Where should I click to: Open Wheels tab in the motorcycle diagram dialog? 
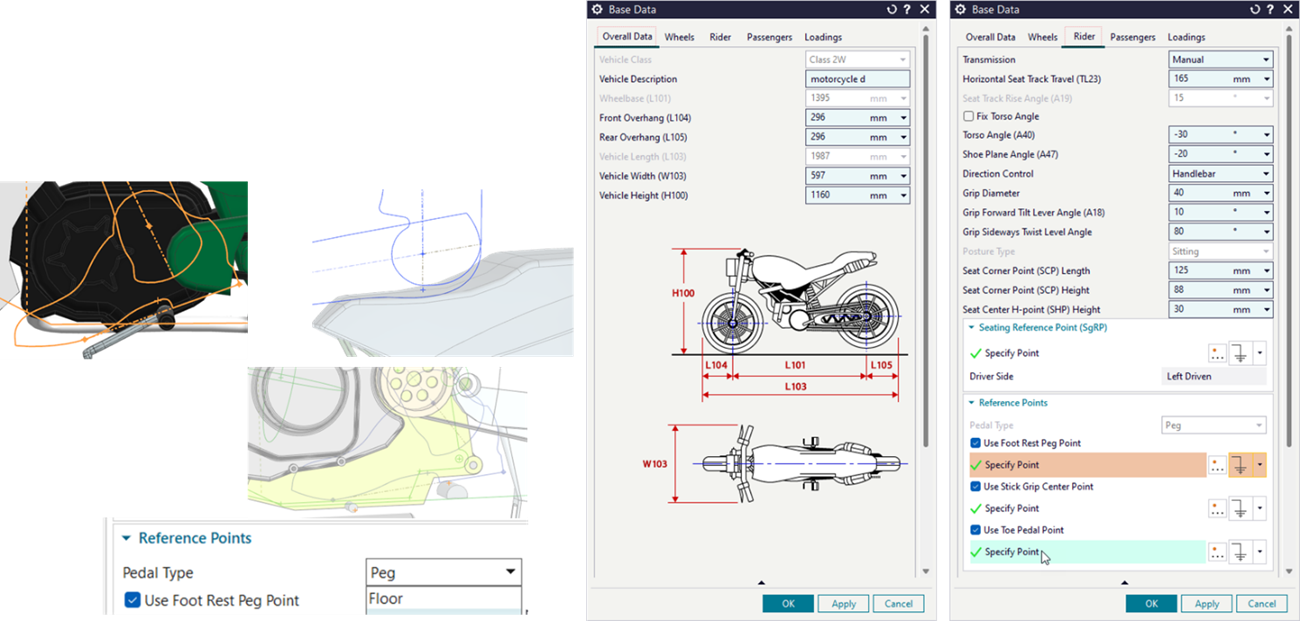point(679,37)
